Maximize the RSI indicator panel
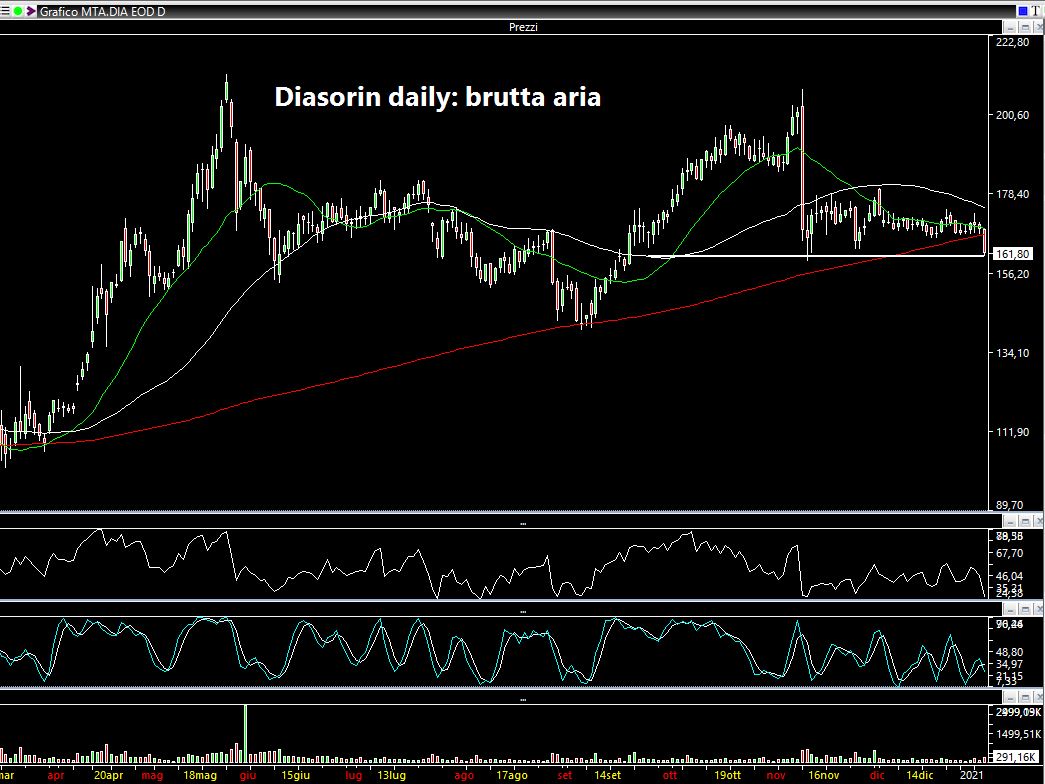The height and width of the screenshot is (784, 1045). pos(1025,521)
